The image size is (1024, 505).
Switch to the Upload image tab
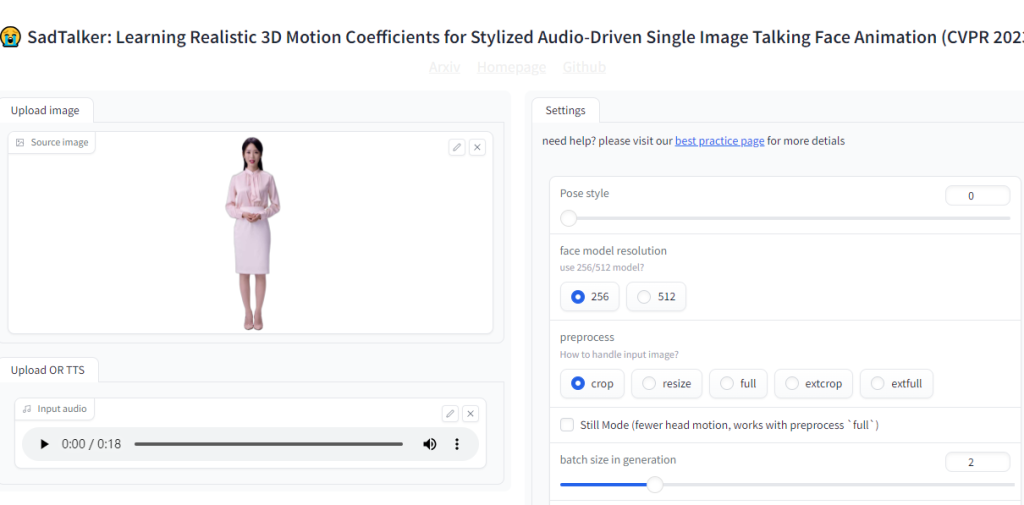click(45, 110)
